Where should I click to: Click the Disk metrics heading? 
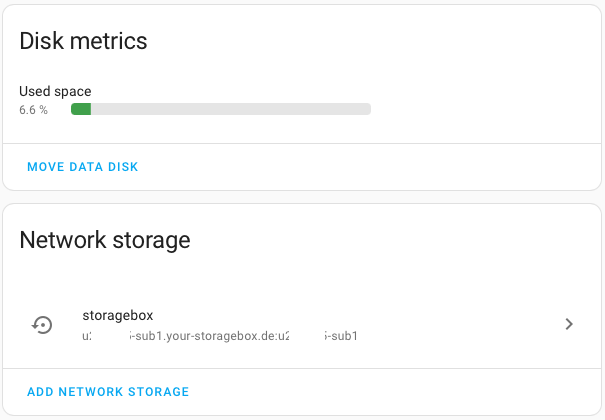(x=84, y=41)
